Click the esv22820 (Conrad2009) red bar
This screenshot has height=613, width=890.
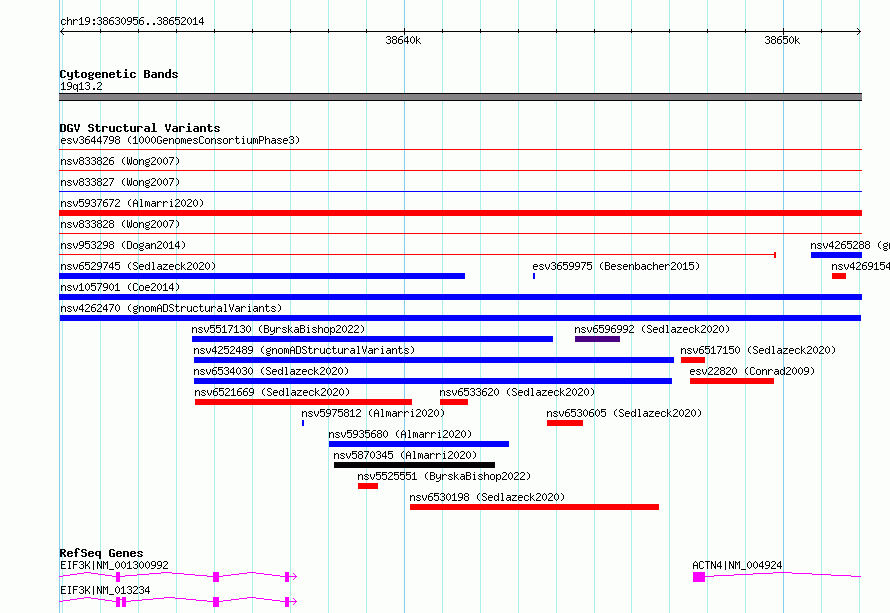(x=732, y=381)
